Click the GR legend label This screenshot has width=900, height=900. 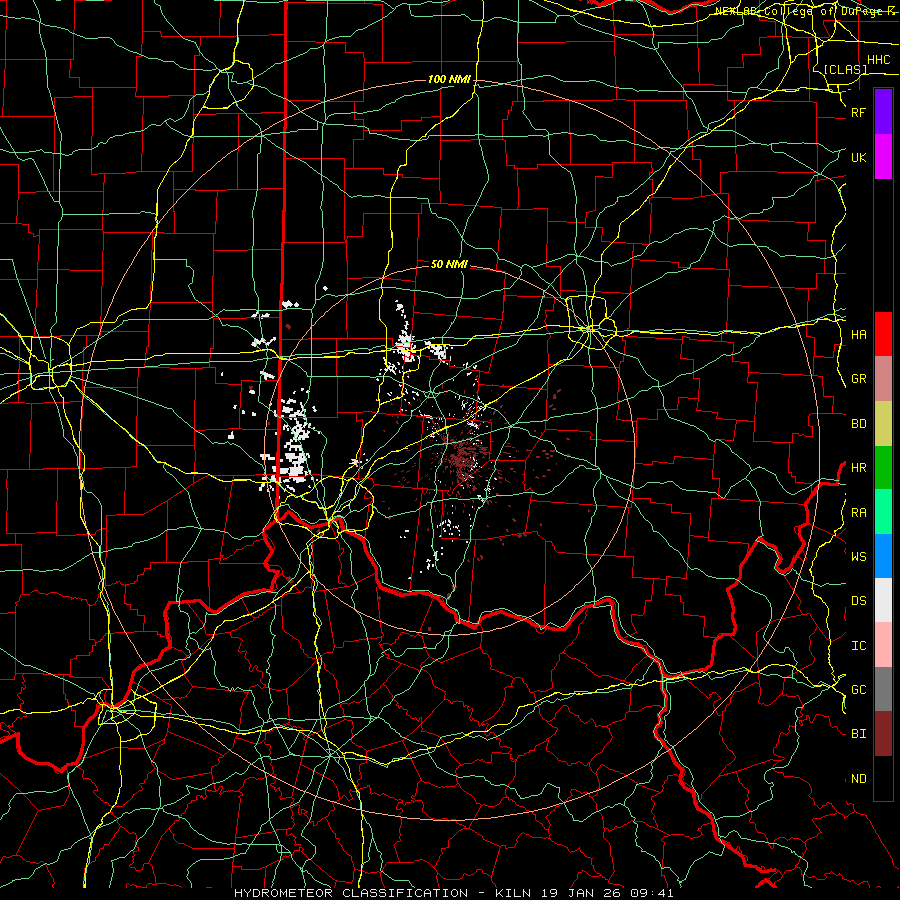pos(858,379)
